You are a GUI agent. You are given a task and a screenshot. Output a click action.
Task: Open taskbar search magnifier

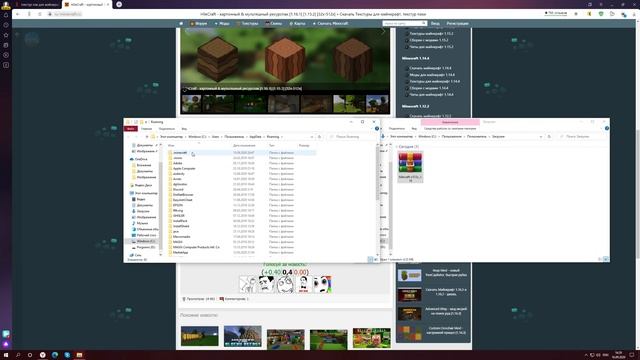pyautogui.click(x=18, y=355)
